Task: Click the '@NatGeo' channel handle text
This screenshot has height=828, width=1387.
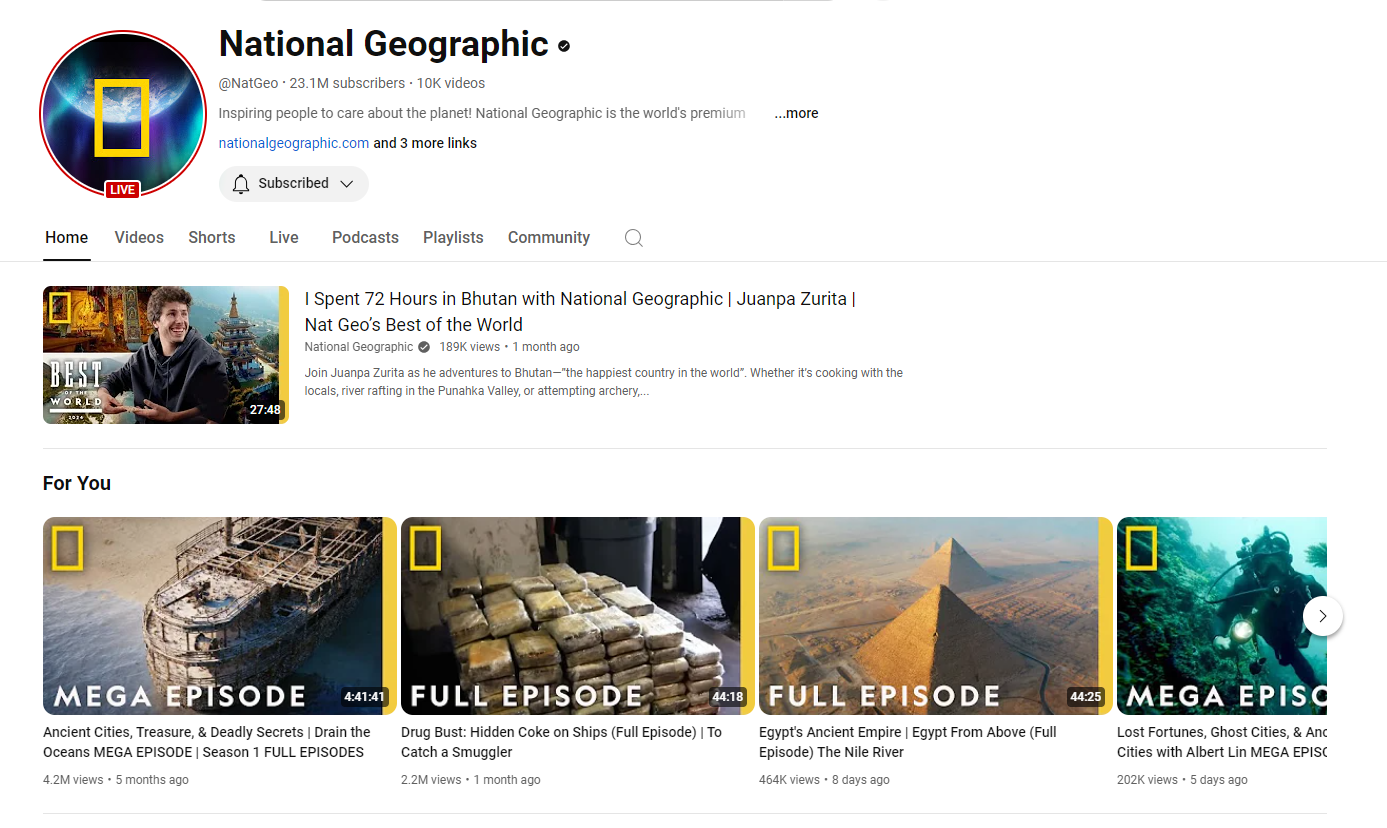Action: coord(248,83)
